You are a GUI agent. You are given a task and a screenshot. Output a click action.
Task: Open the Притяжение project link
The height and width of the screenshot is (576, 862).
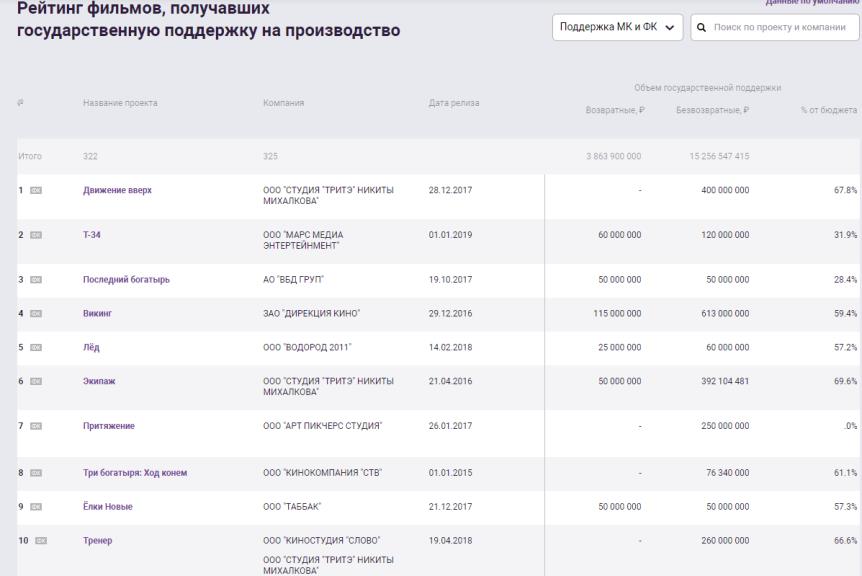[109, 426]
